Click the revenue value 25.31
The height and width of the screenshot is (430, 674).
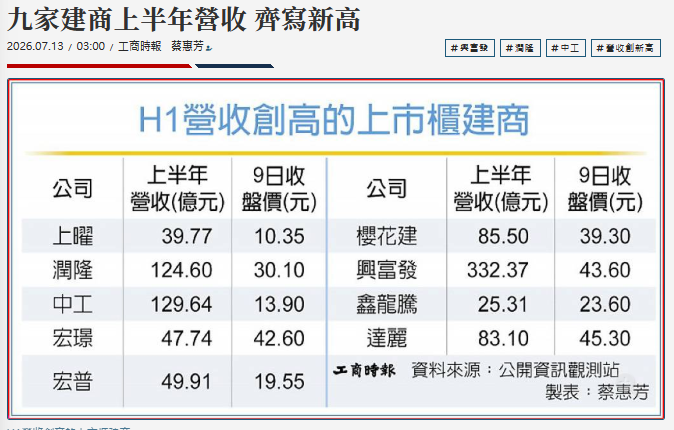[x=503, y=304]
